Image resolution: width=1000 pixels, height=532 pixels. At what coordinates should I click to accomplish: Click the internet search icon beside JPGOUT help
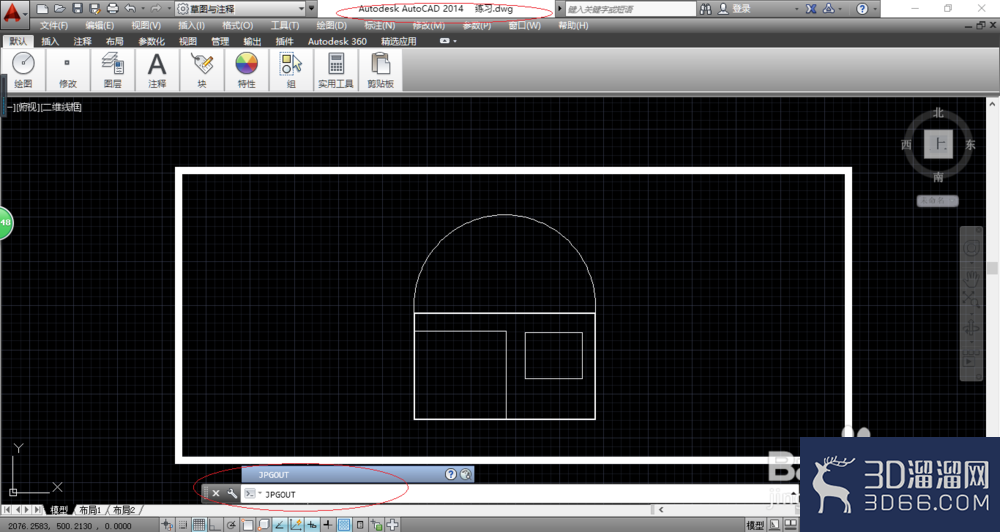466,474
